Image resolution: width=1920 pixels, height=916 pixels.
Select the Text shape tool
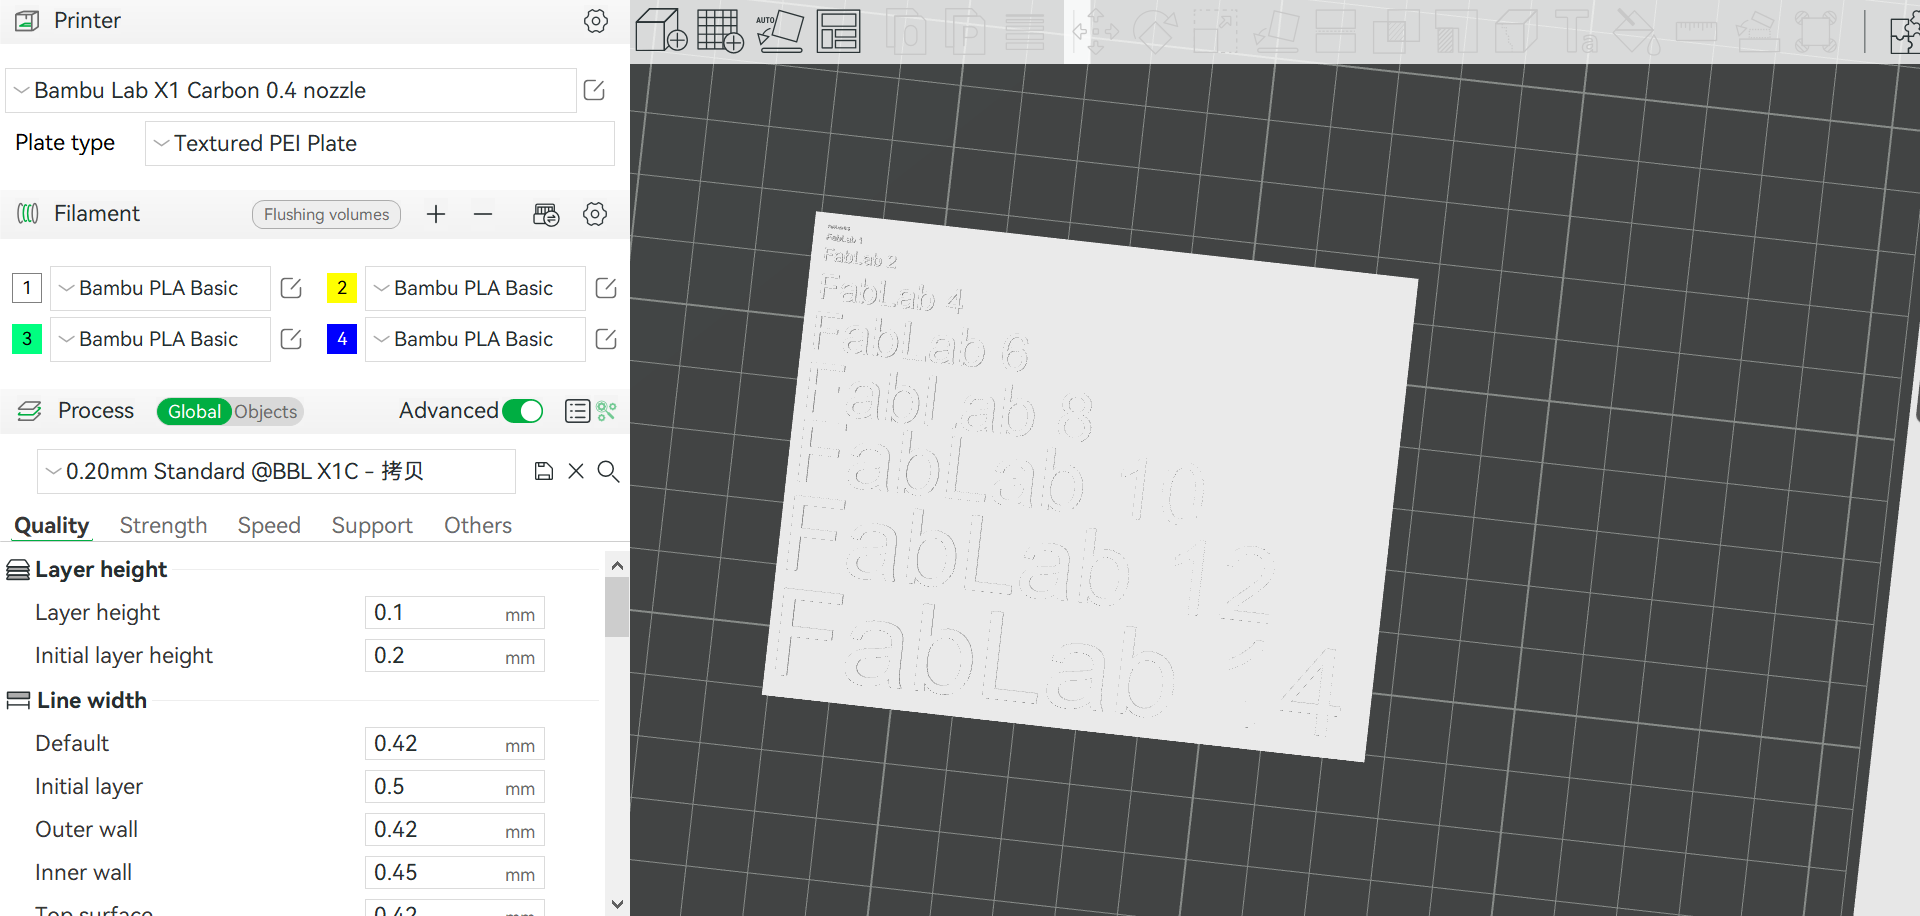click(1576, 31)
